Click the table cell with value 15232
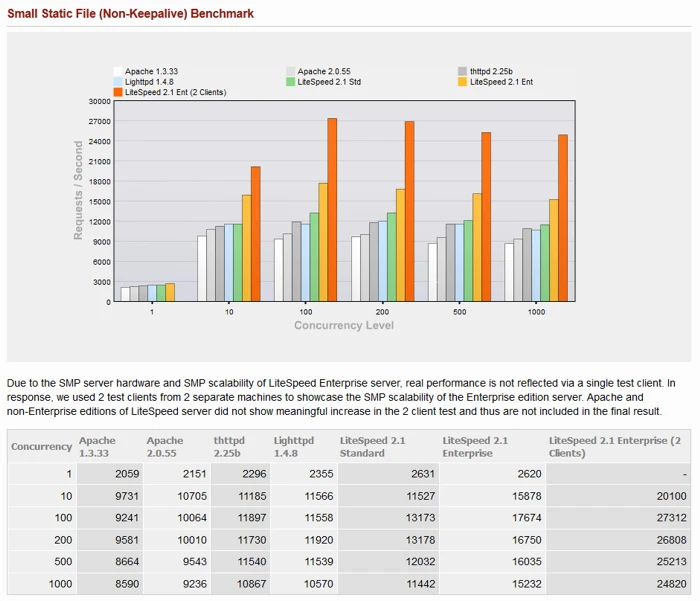Screen dimensions: 700x601 point(492,584)
